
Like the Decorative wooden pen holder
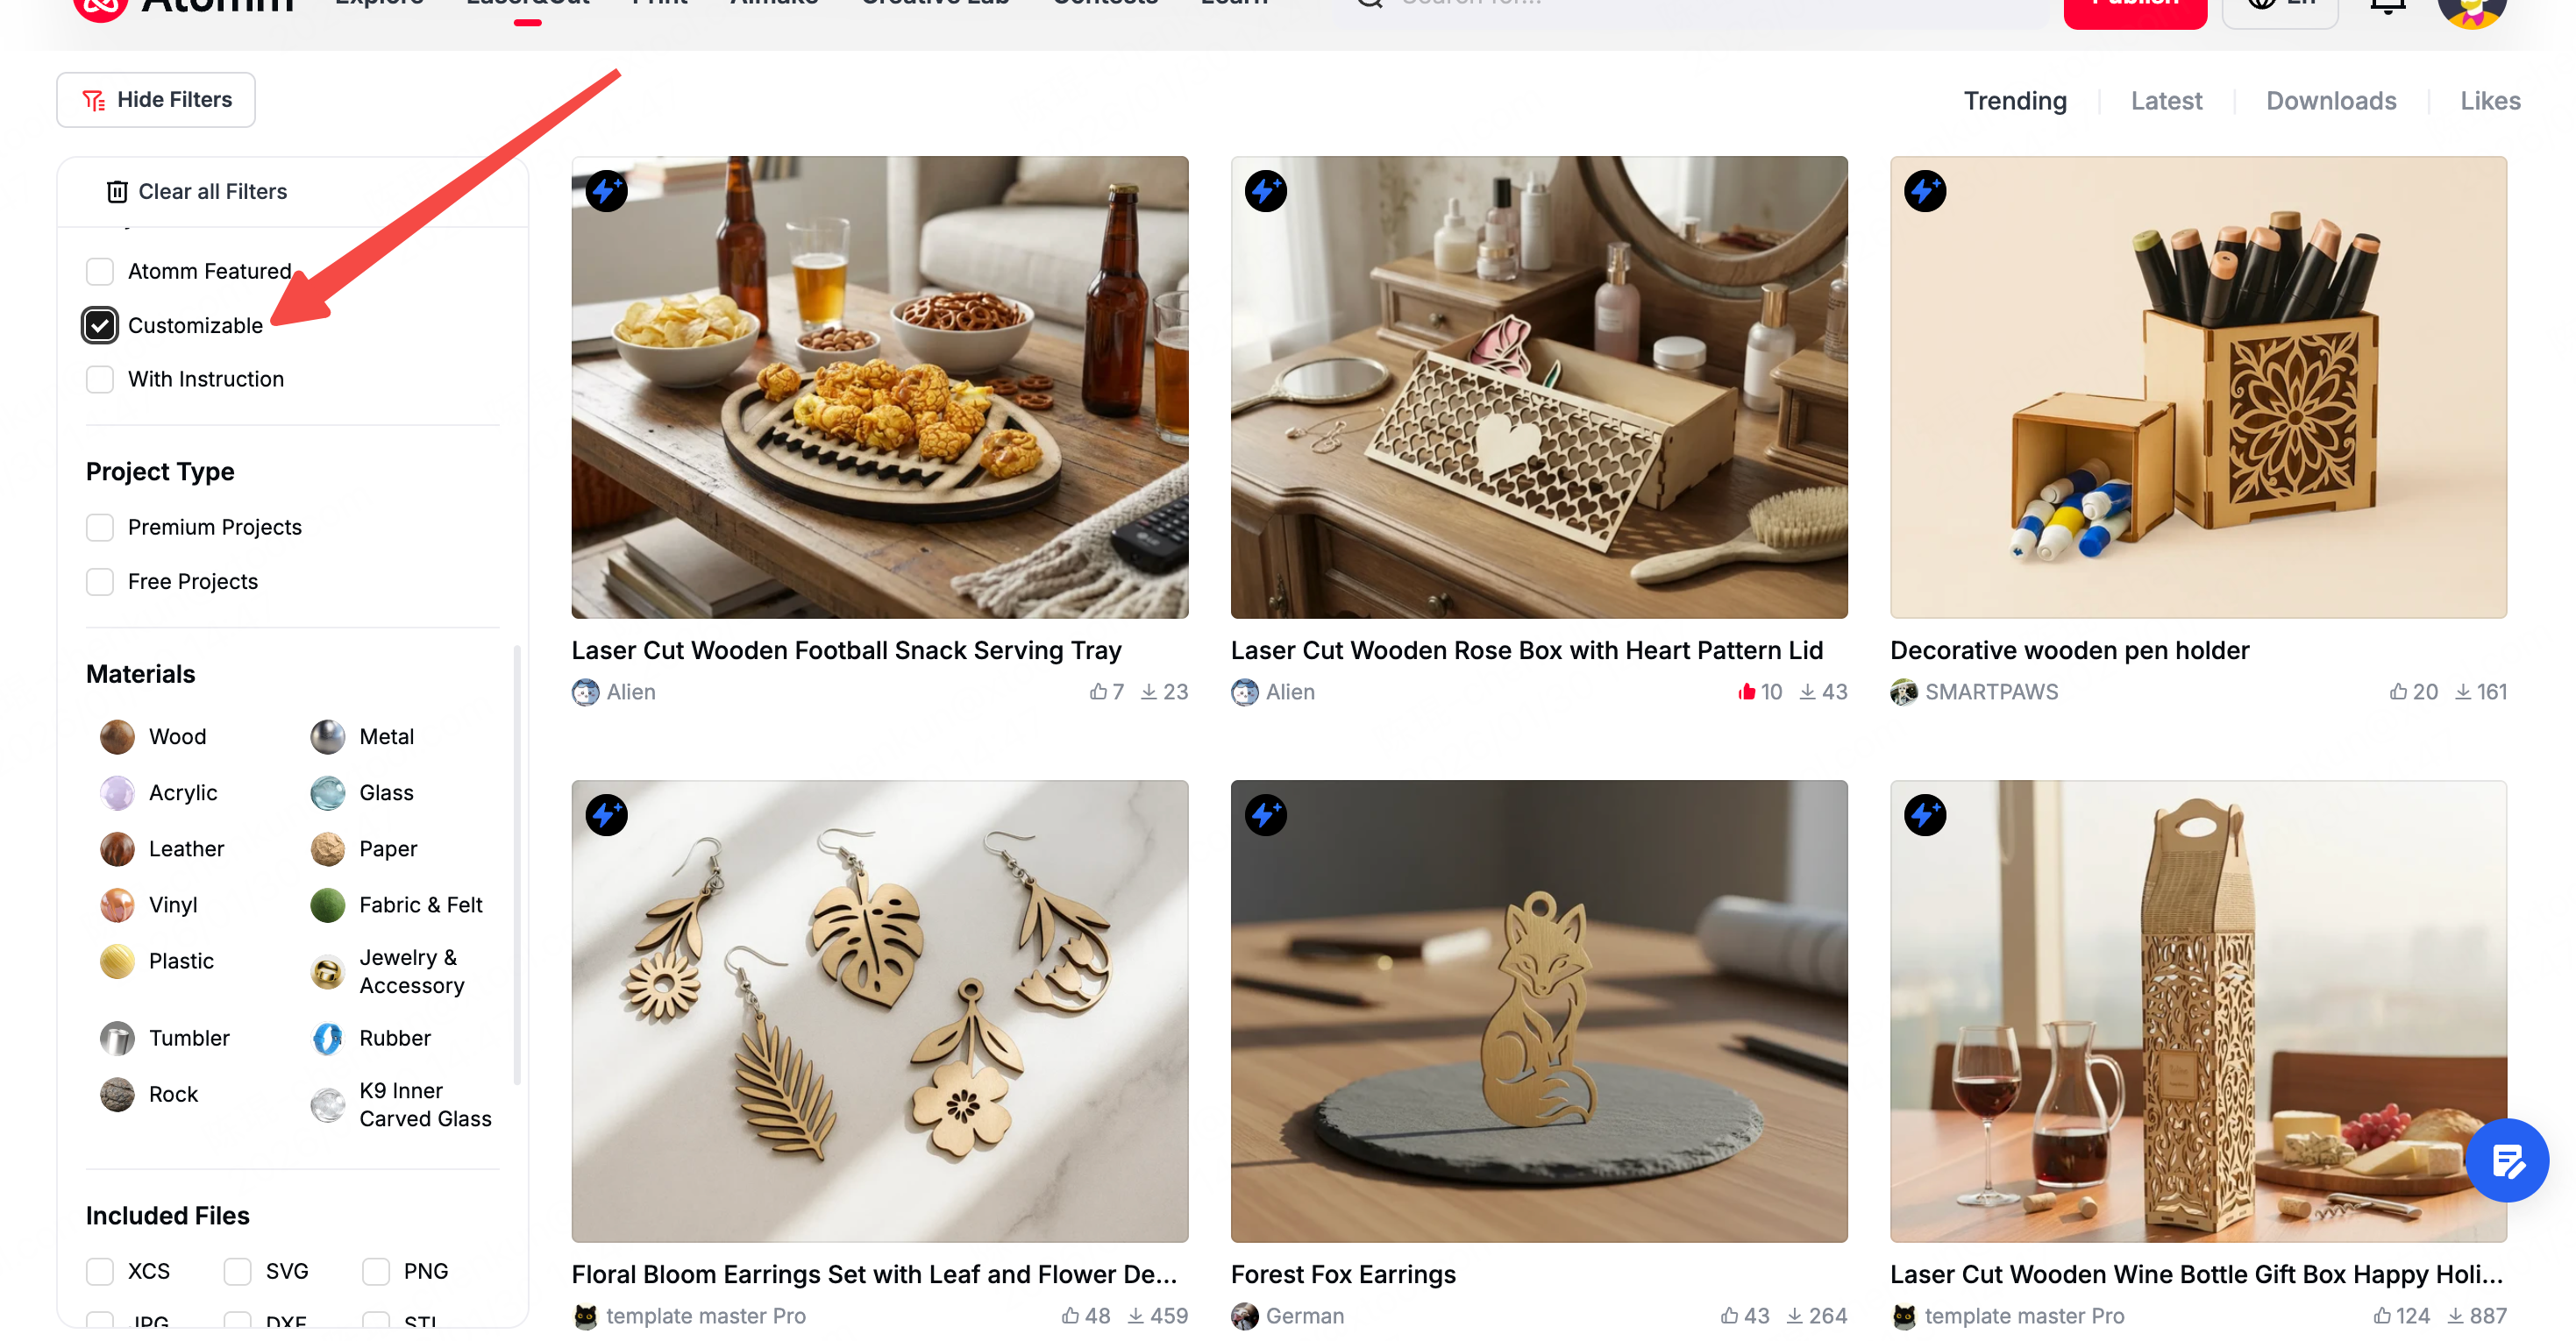tap(2397, 692)
